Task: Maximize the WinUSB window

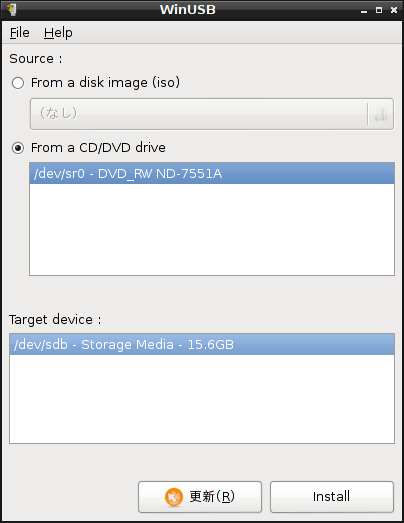Action: click(379, 10)
